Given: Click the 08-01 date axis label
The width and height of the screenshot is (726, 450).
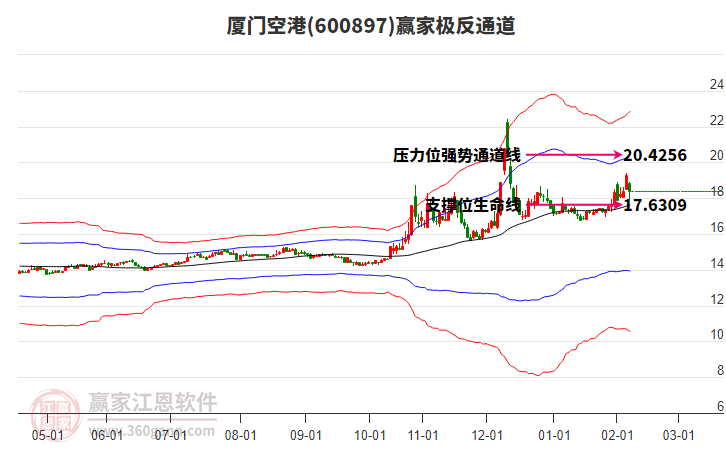Looking at the screenshot, I should pyautogui.click(x=240, y=435).
